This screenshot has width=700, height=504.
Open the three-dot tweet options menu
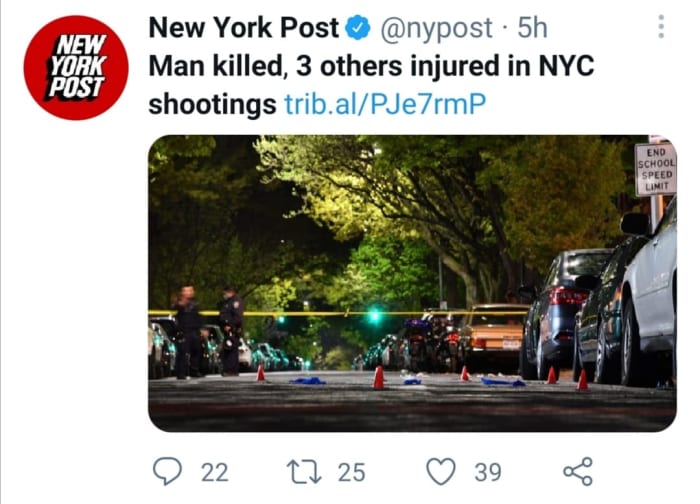point(661,27)
